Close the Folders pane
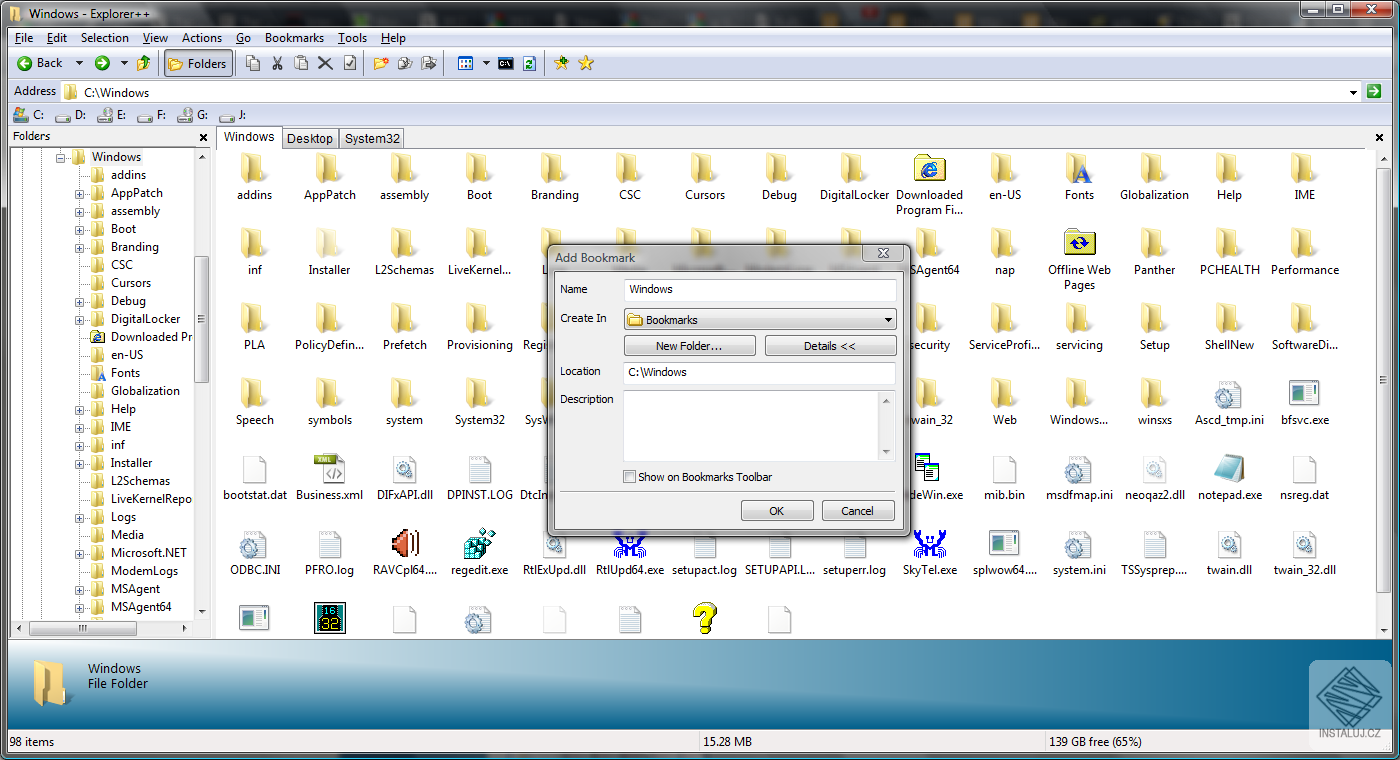Screen dimensions: 1400x760 (x=204, y=137)
